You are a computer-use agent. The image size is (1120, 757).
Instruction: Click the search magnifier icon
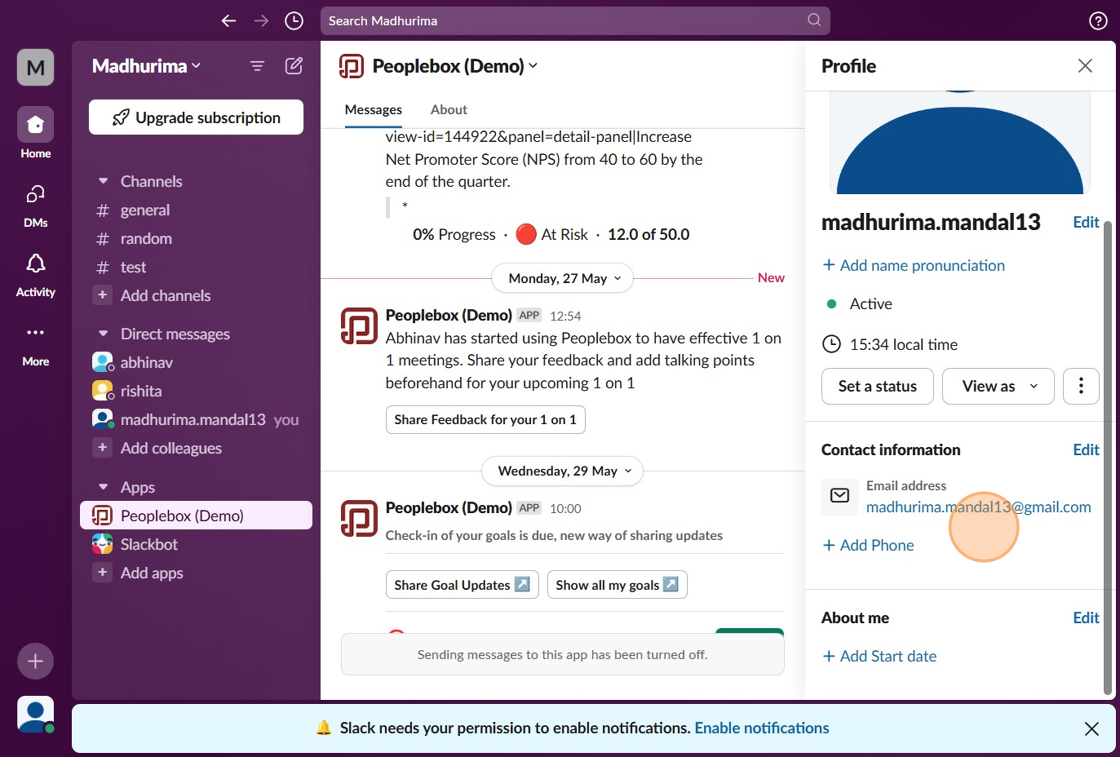tap(814, 20)
